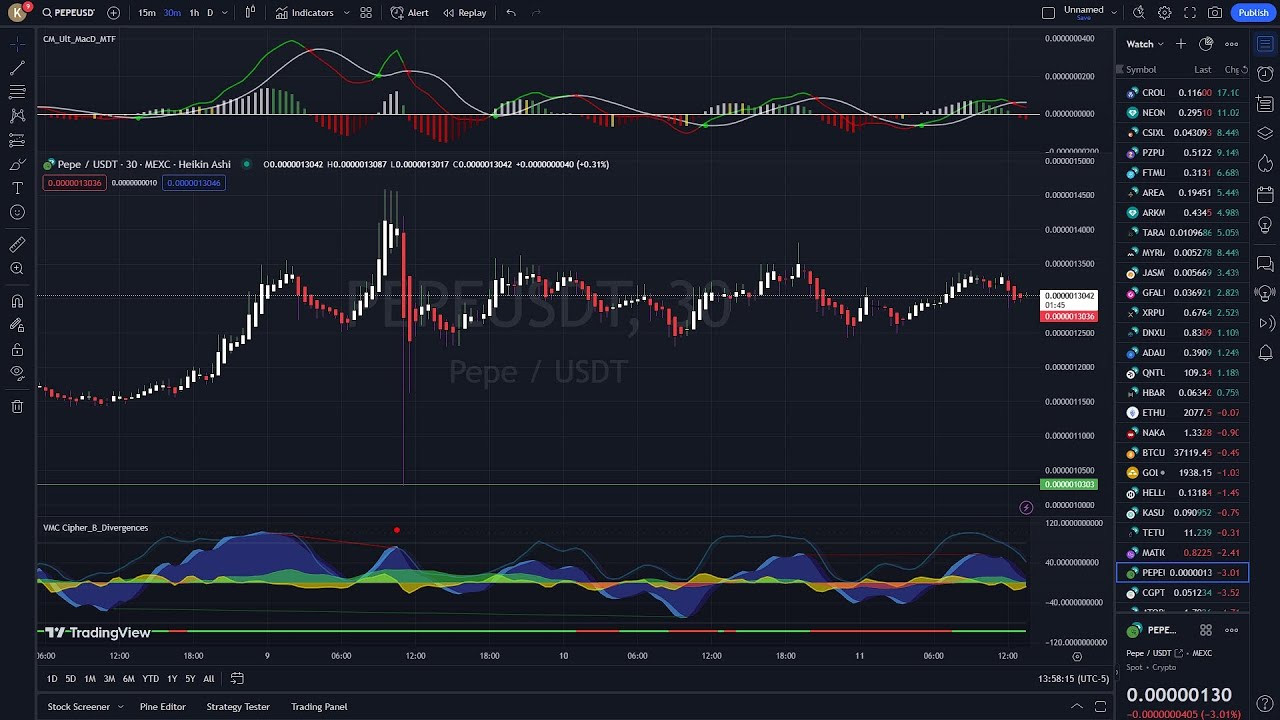Expand the favorite indicators dropdown arrow

click(346, 13)
